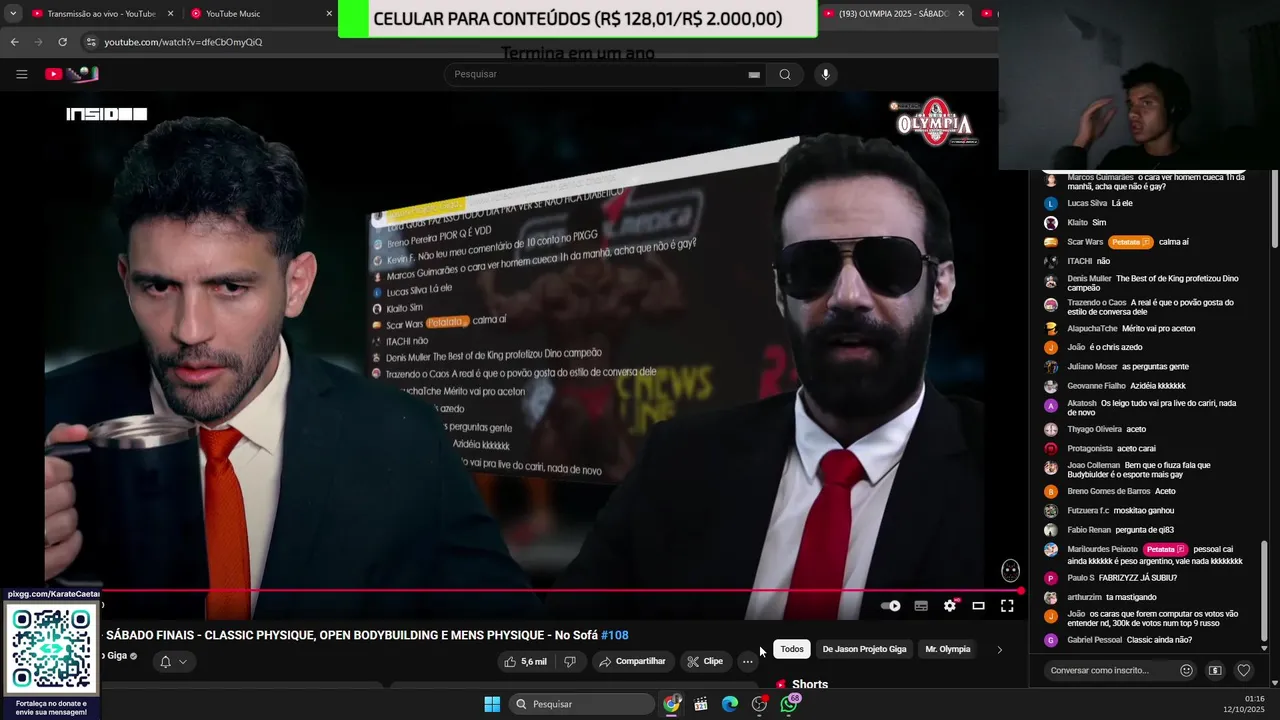Open on-screen keyboard icon in search box

point(754,74)
